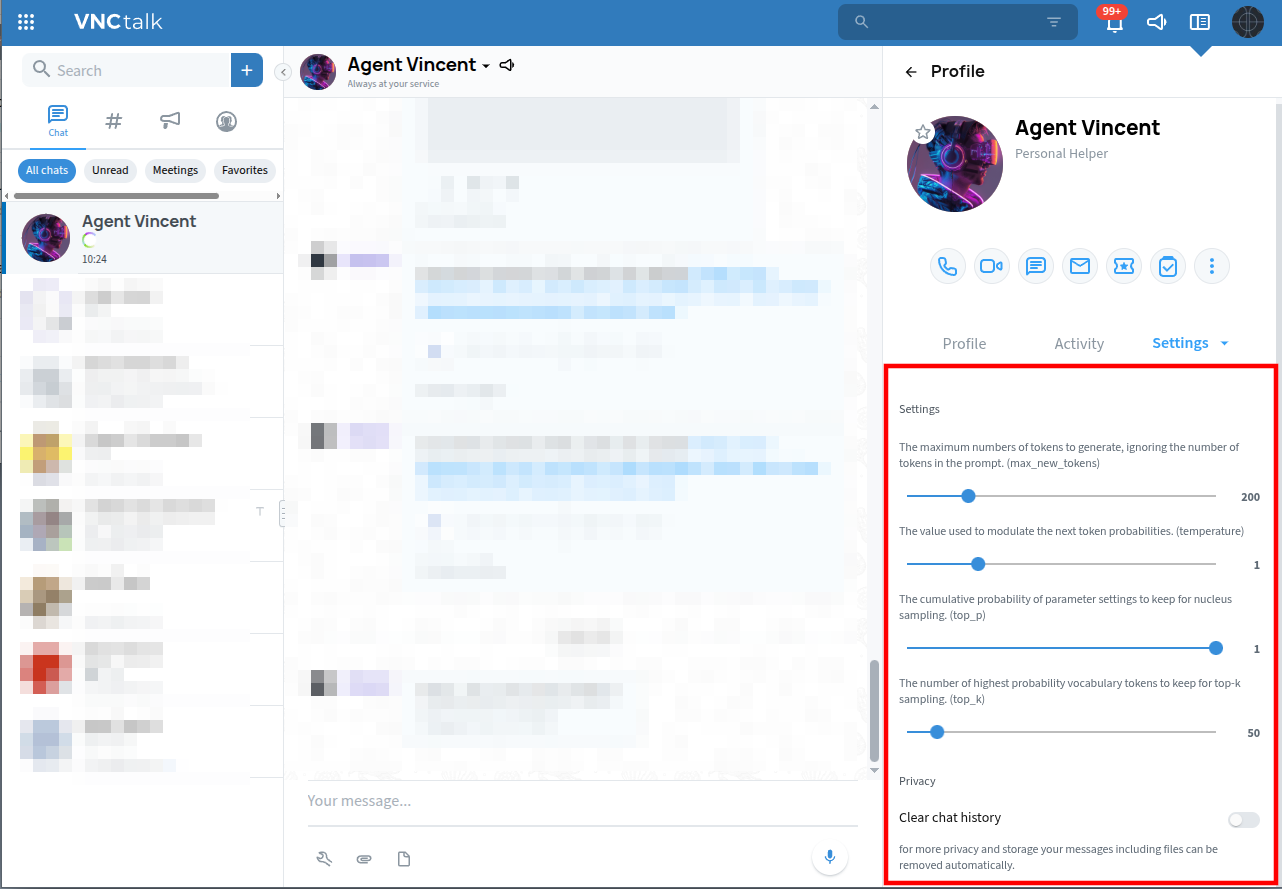Click the paperclip attachment icon
Screen dimensions: 1282x889
364,859
